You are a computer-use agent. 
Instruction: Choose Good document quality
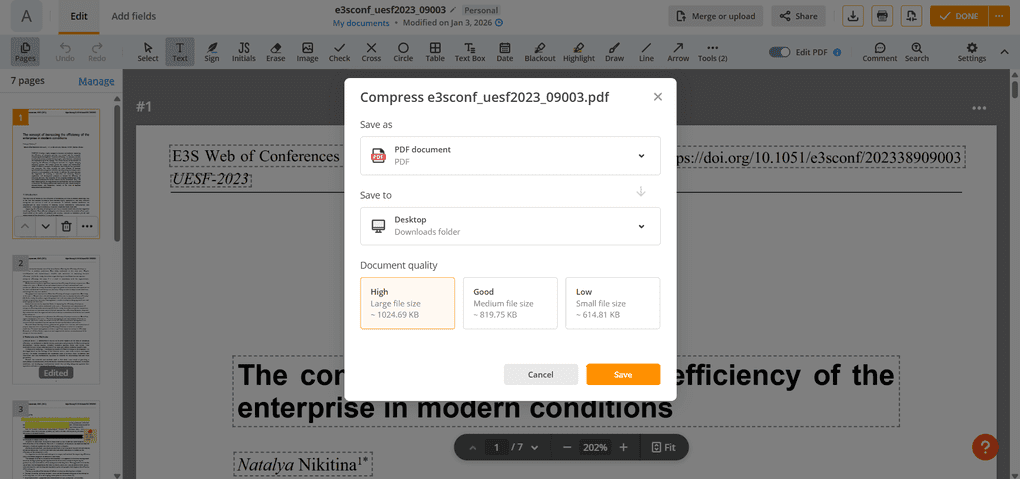[x=510, y=303]
